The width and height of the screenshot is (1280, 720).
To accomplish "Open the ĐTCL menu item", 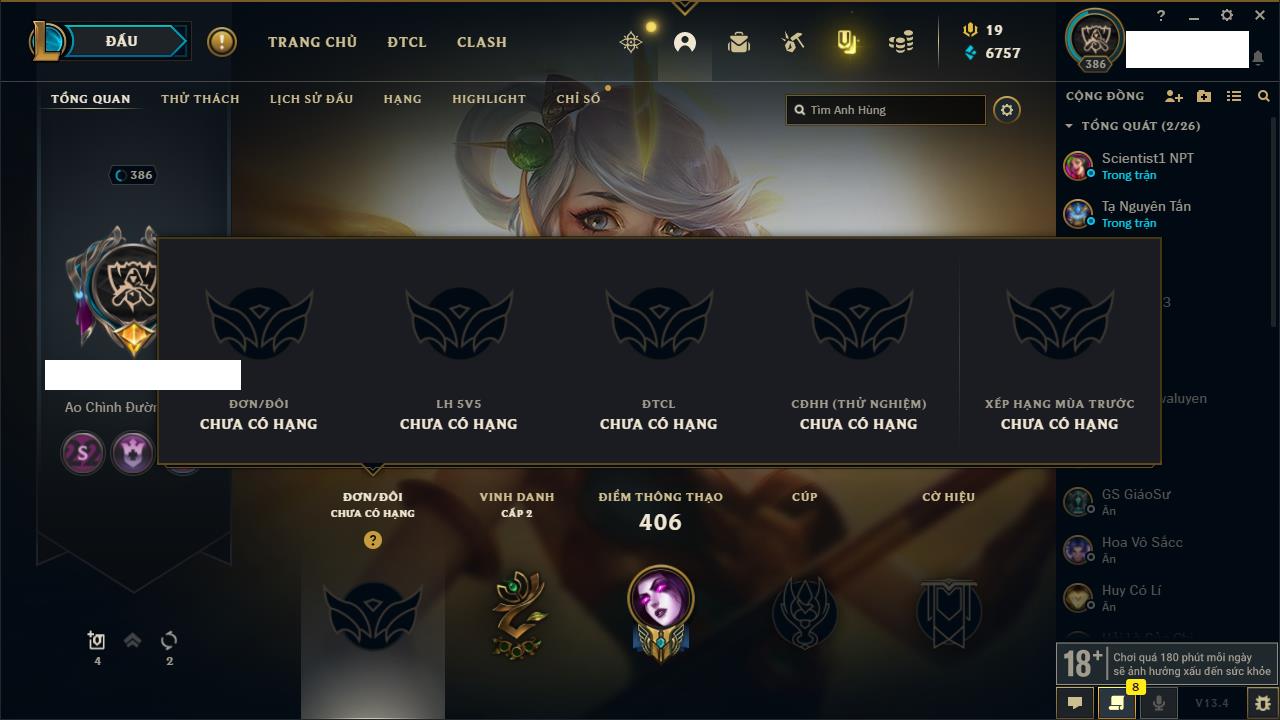I will 407,42.
